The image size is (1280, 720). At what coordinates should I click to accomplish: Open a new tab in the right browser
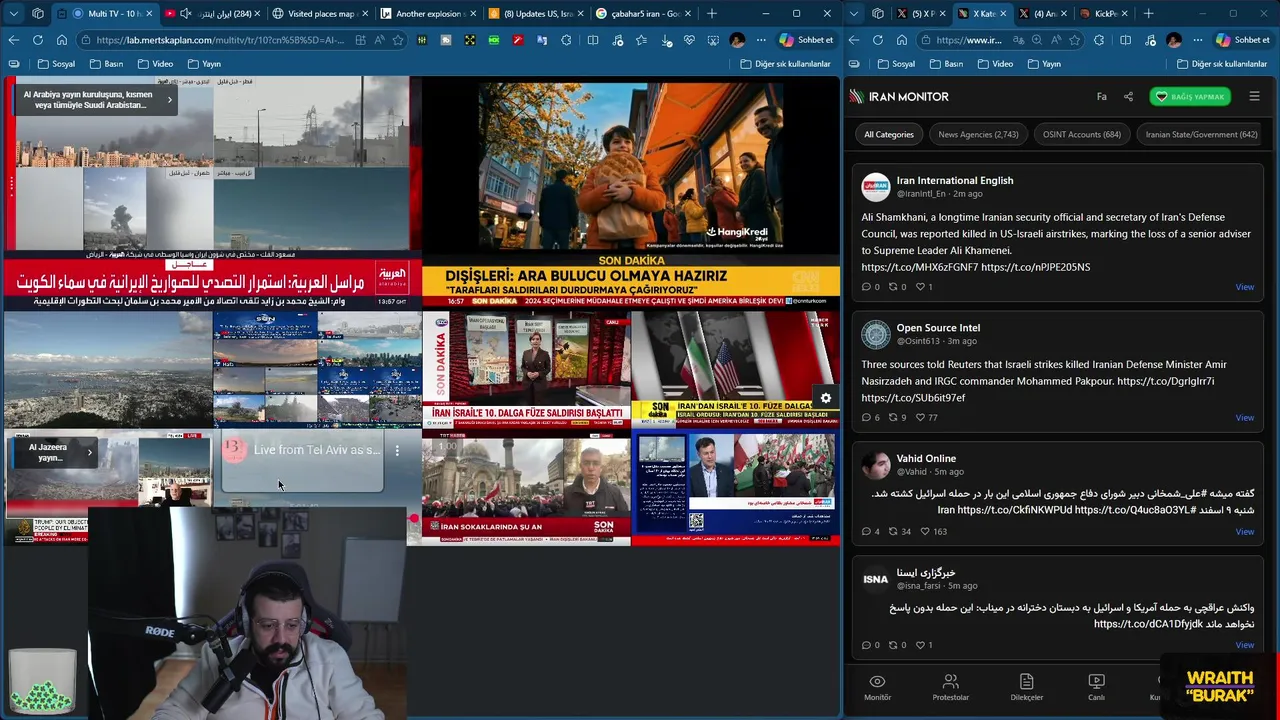tap(1148, 14)
